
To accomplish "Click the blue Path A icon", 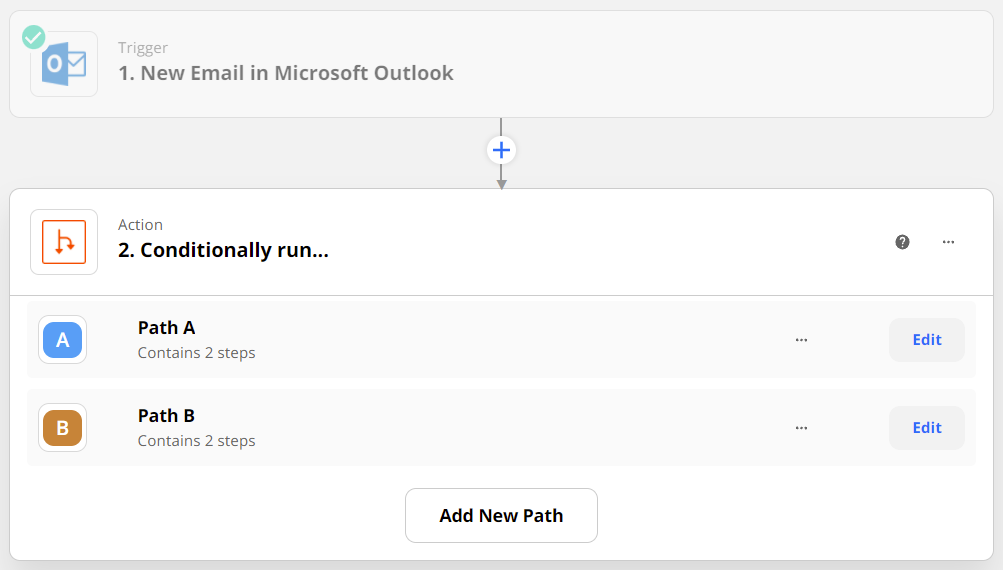I will pyautogui.click(x=62, y=340).
